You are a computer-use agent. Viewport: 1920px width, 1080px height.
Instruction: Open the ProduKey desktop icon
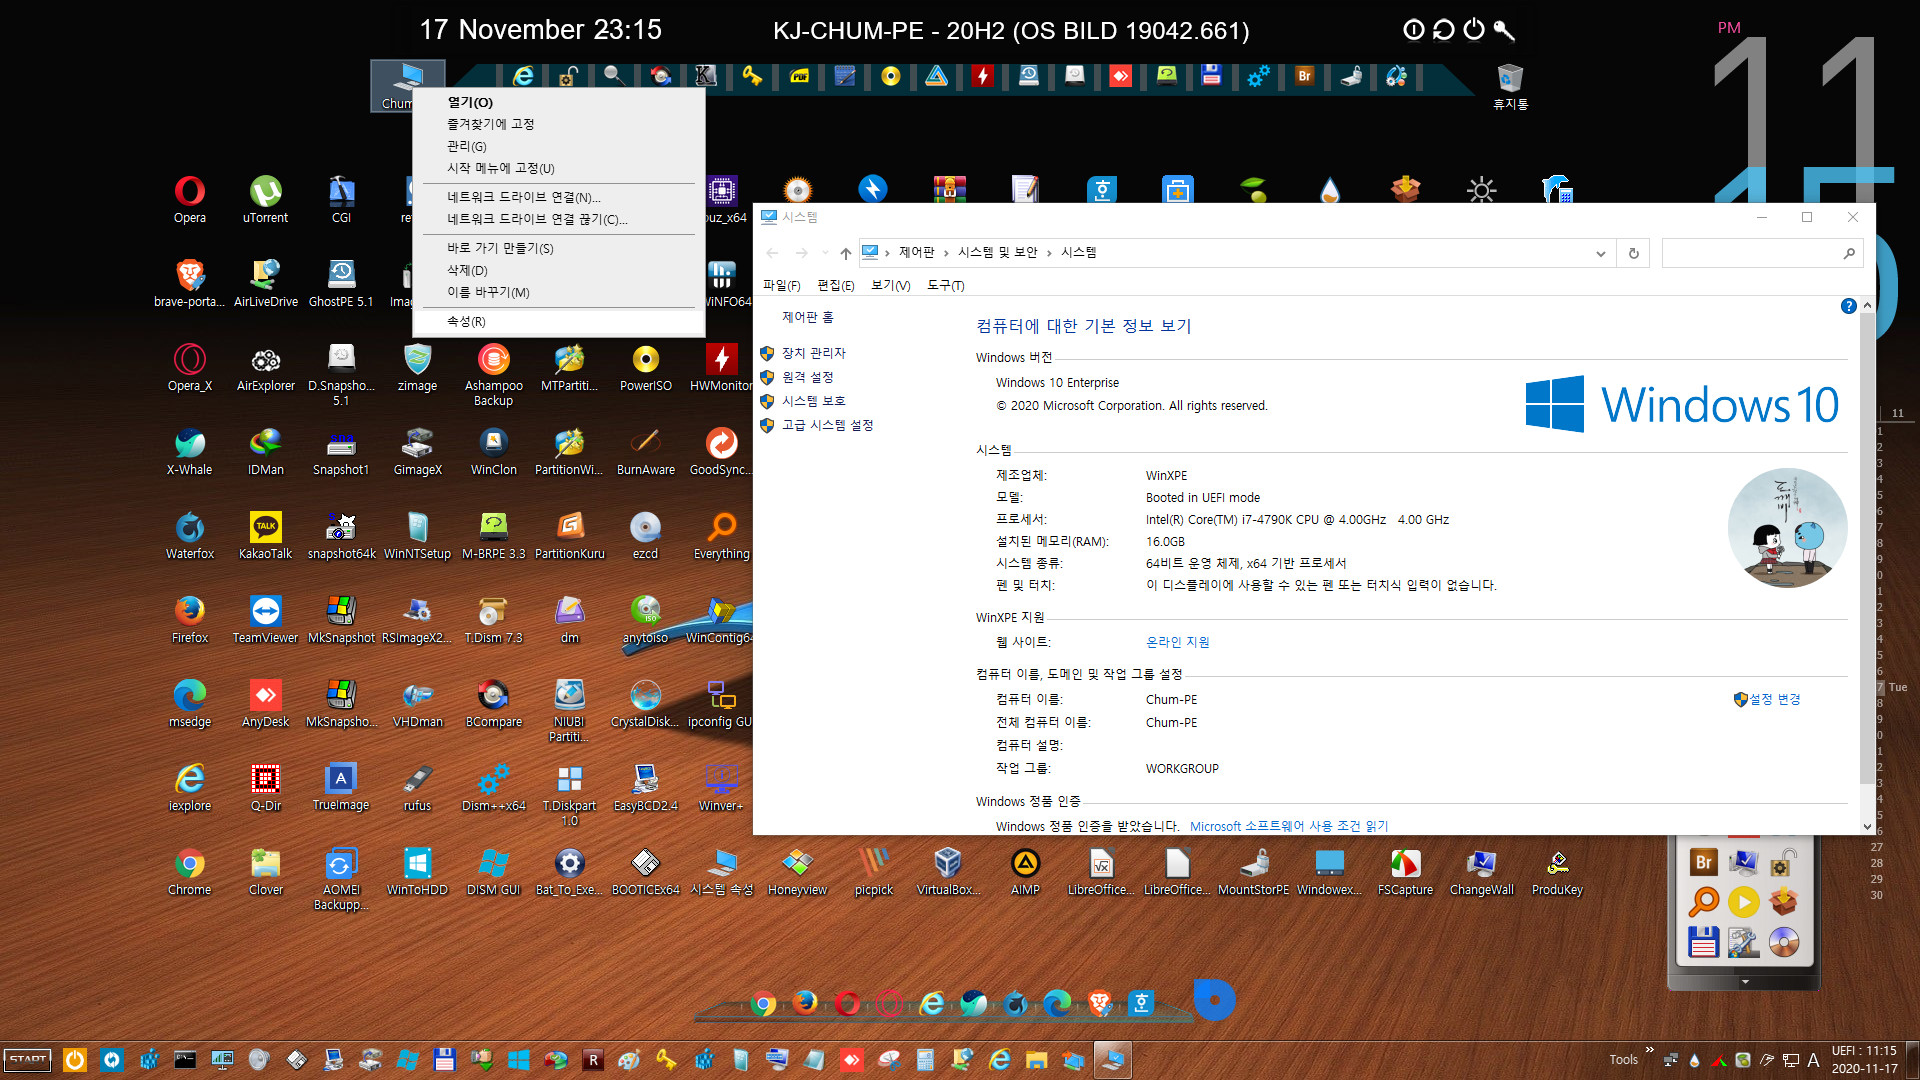1557,871
